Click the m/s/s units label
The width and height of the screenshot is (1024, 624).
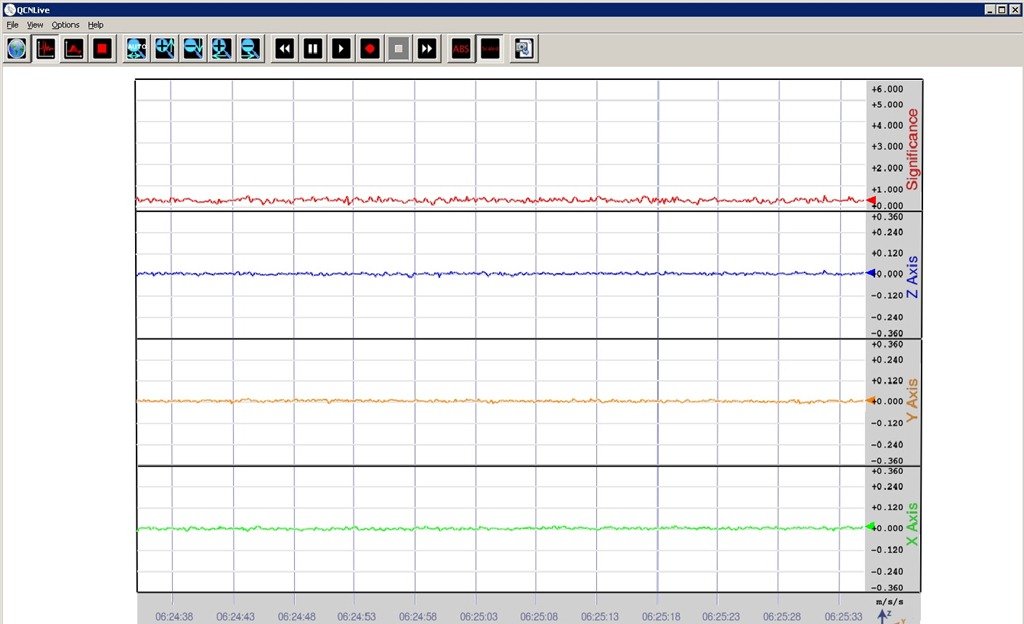point(889,602)
